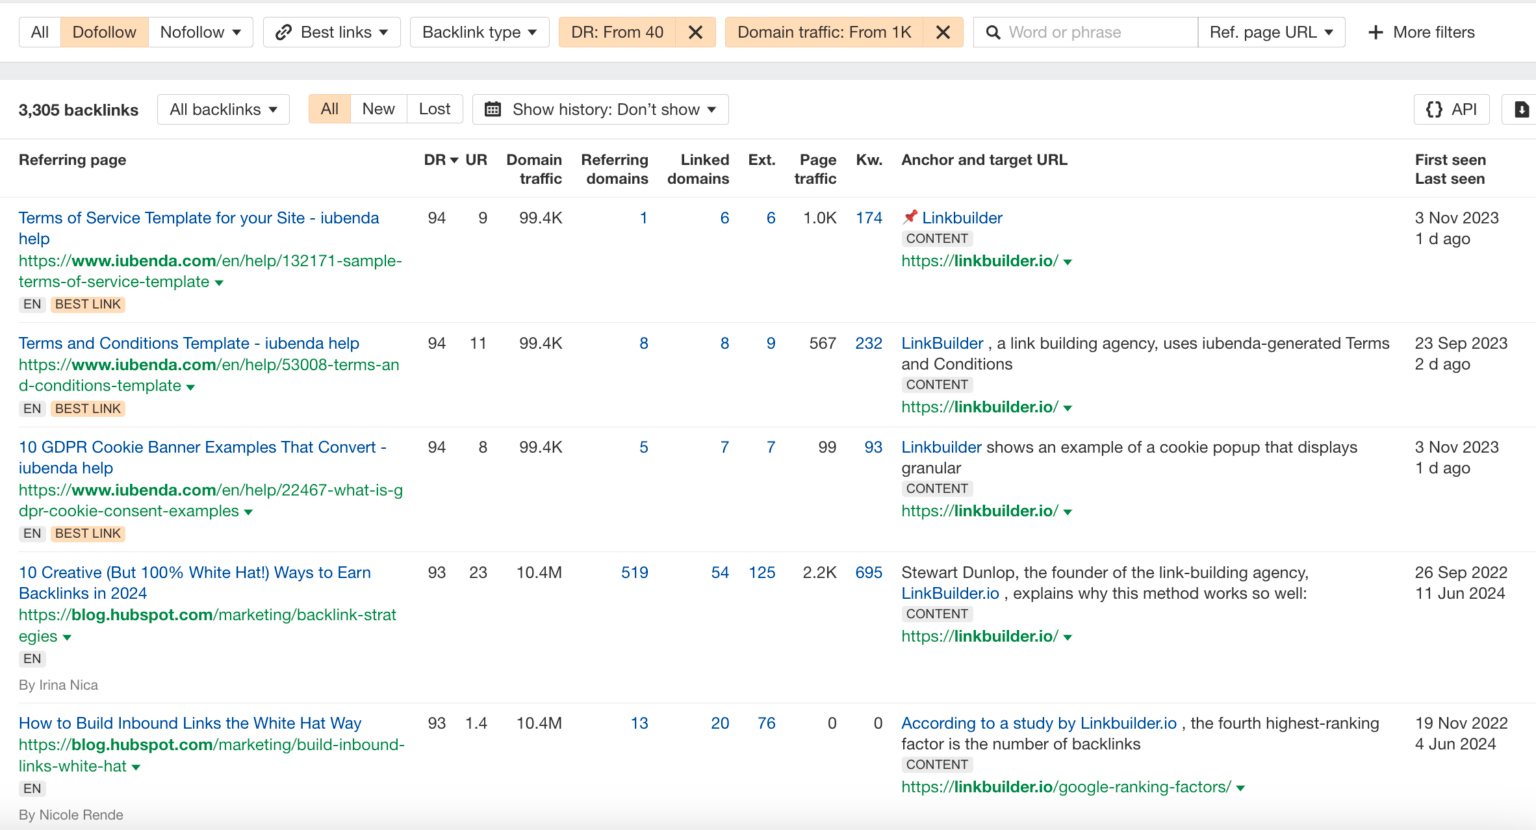Viewport: 1536px width, 830px height.
Task: Click the 174 keywords value
Action: 869,218
